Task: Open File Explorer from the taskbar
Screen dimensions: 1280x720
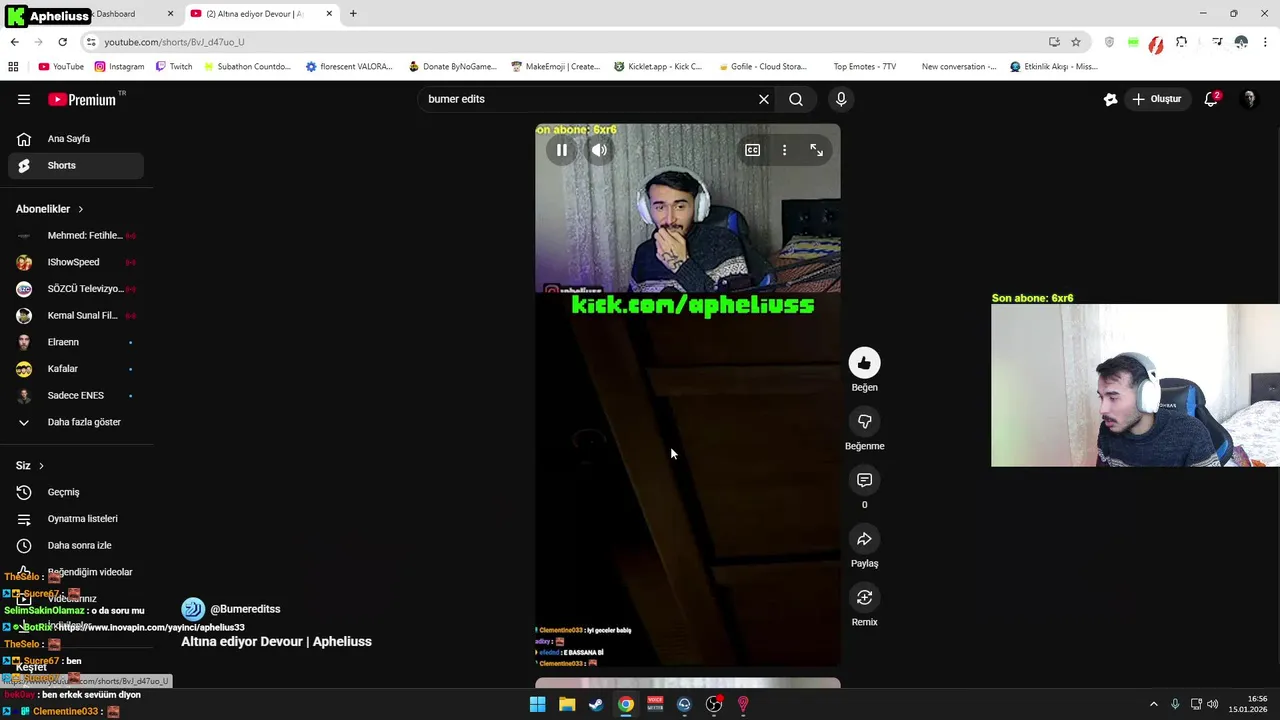Action: point(567,704)
